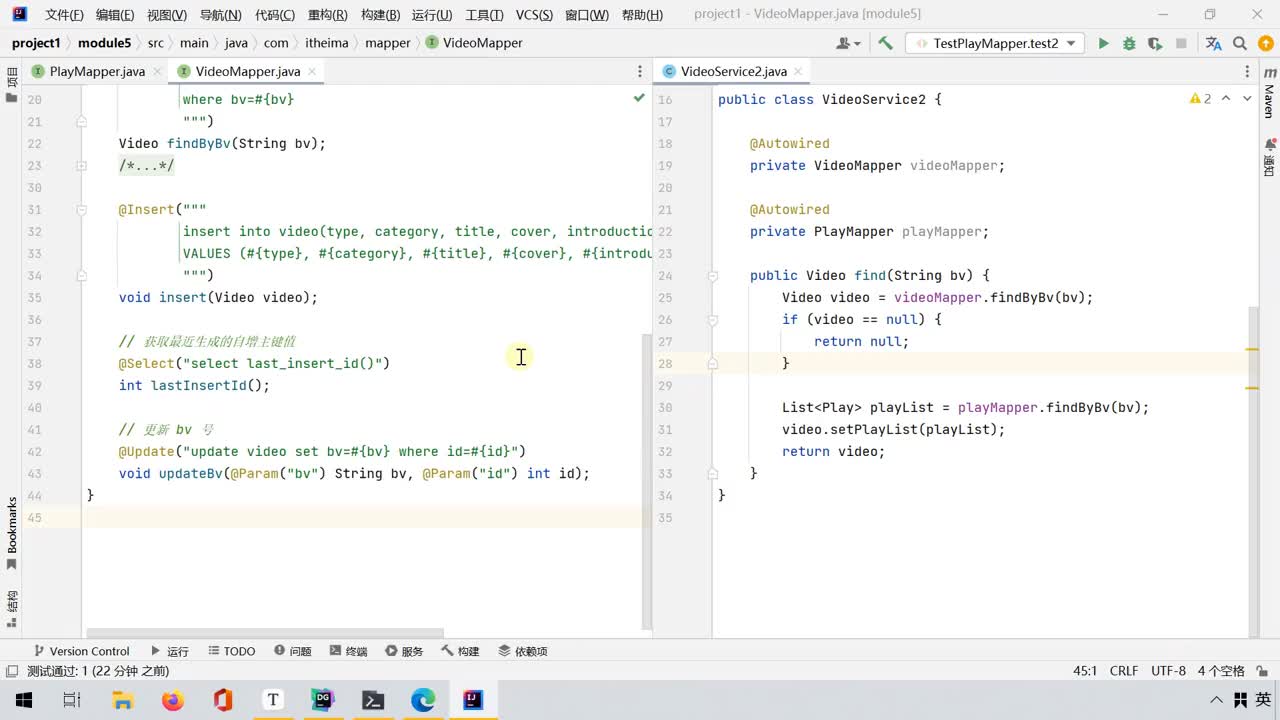
Task: Click the Build project hammer icon
Action: tap(885, 43)
